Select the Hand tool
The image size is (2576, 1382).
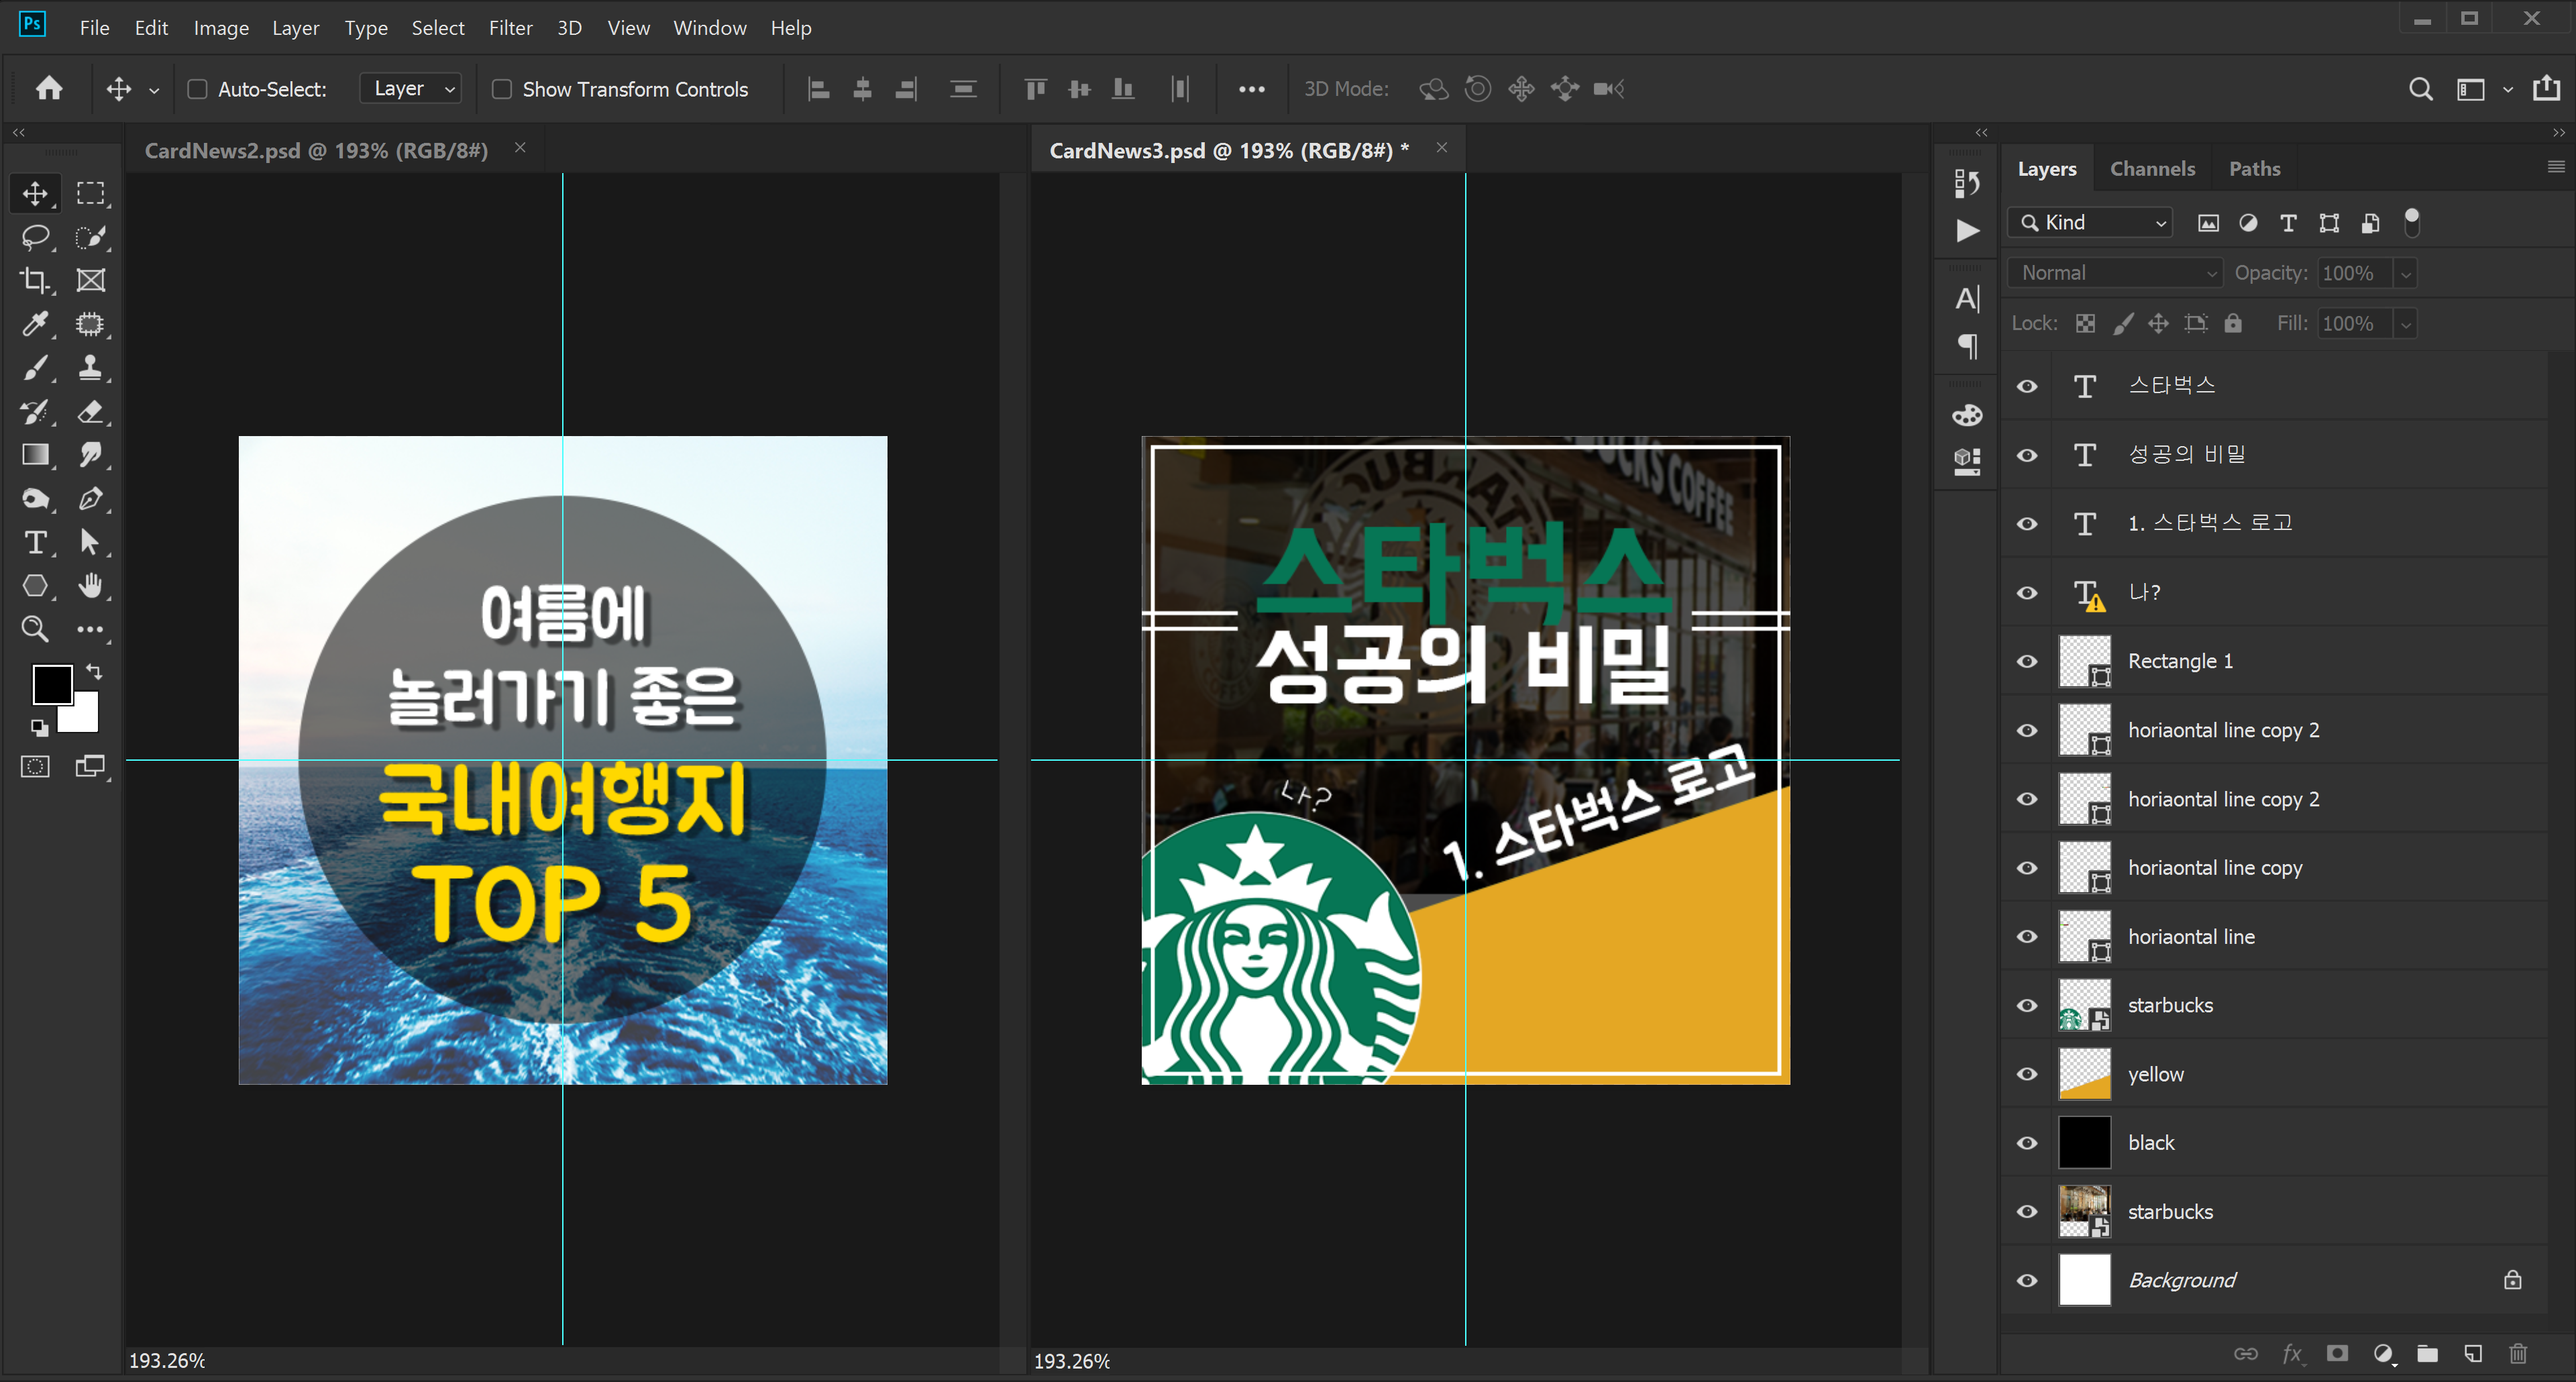[91, 585]
